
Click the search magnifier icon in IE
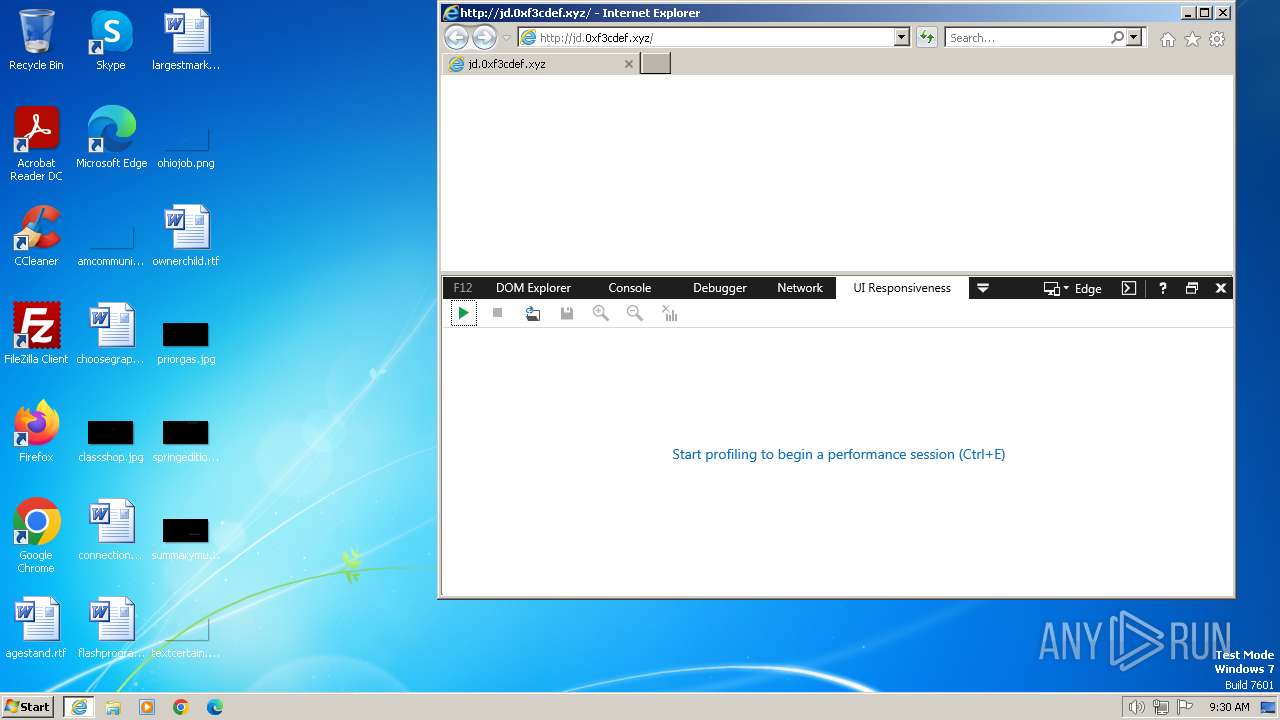tap(1117, 38)
